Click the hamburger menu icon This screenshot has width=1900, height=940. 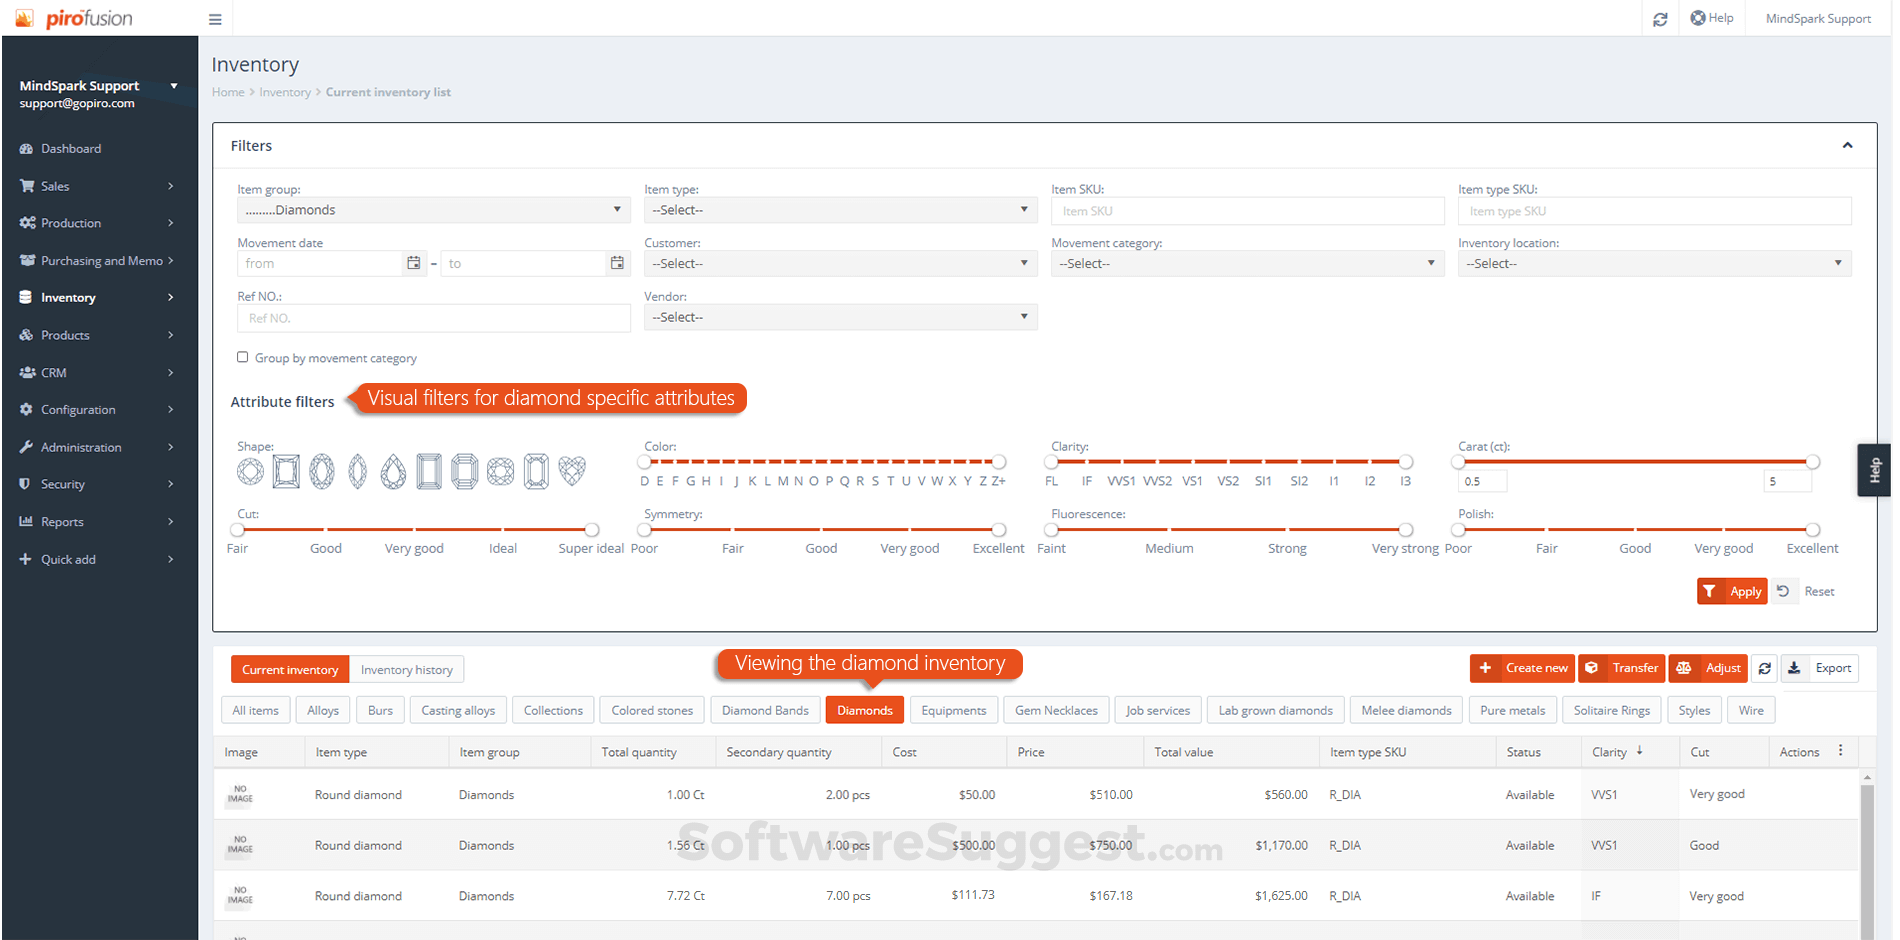pos(215,18)
